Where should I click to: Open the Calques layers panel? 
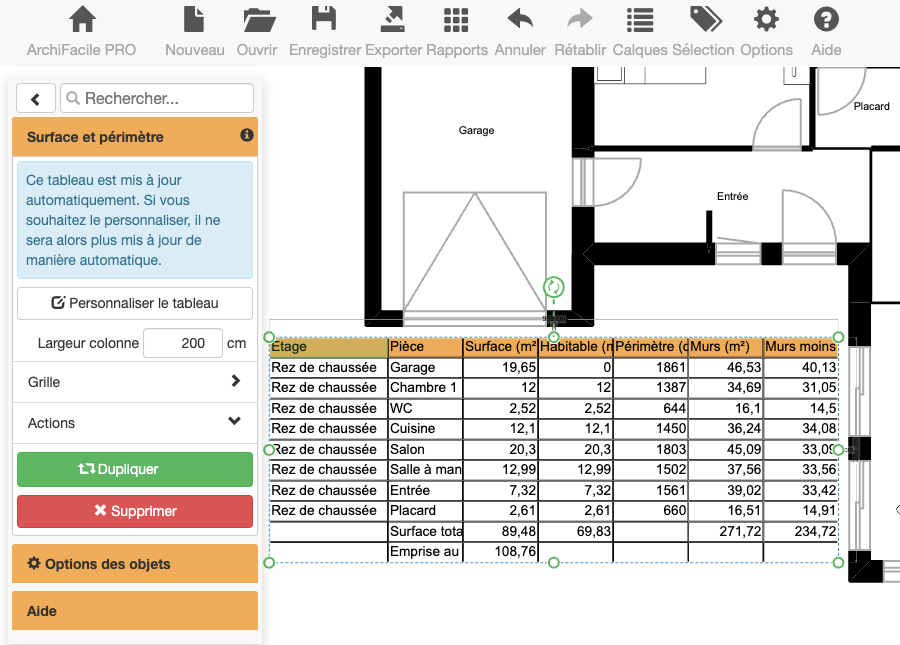pos(640,20)
